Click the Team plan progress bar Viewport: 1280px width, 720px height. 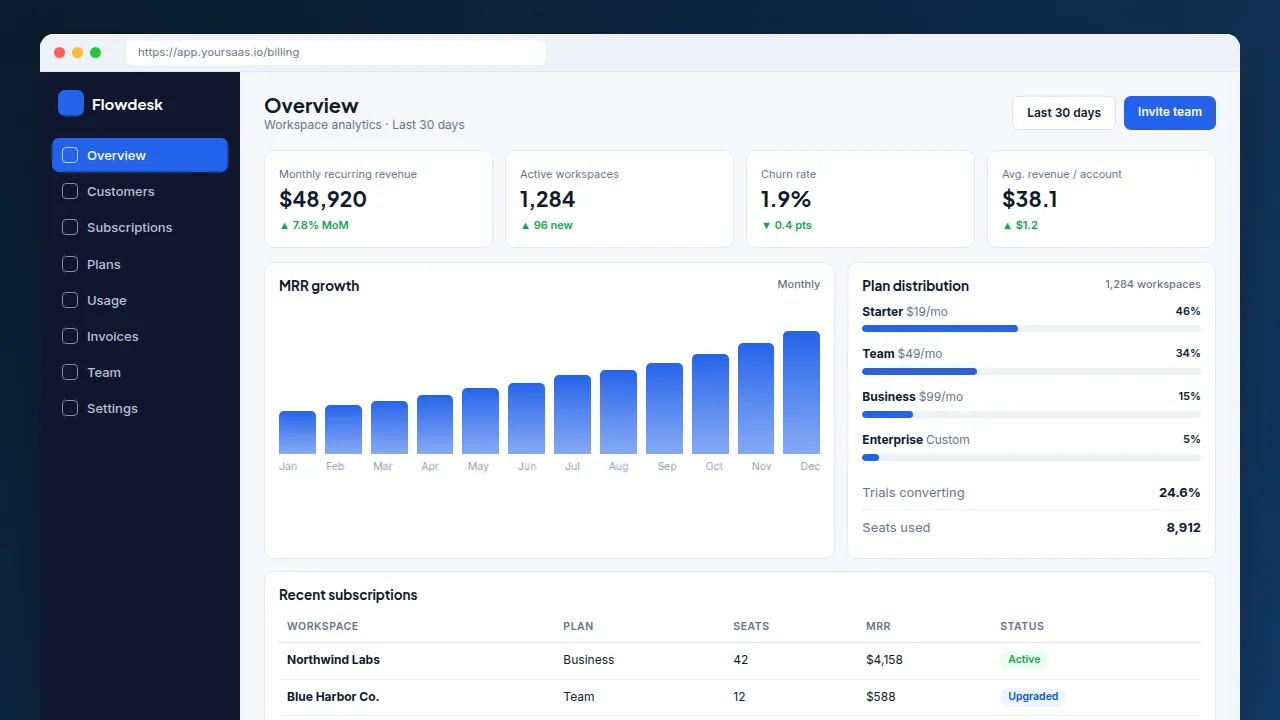1031,371
